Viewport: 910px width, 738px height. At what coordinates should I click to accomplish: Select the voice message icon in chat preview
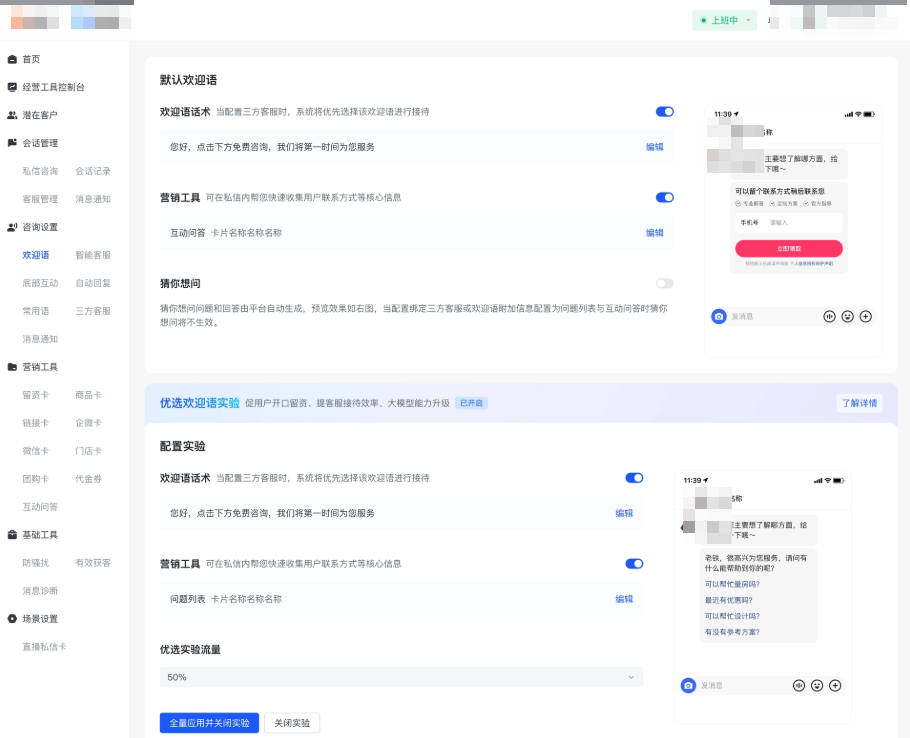[830, 316]
